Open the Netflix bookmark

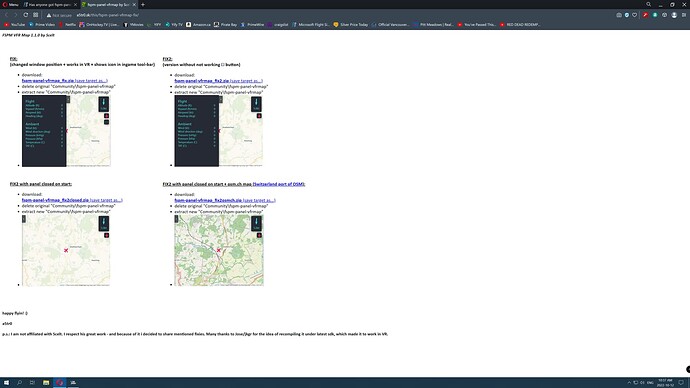[67, 25]
